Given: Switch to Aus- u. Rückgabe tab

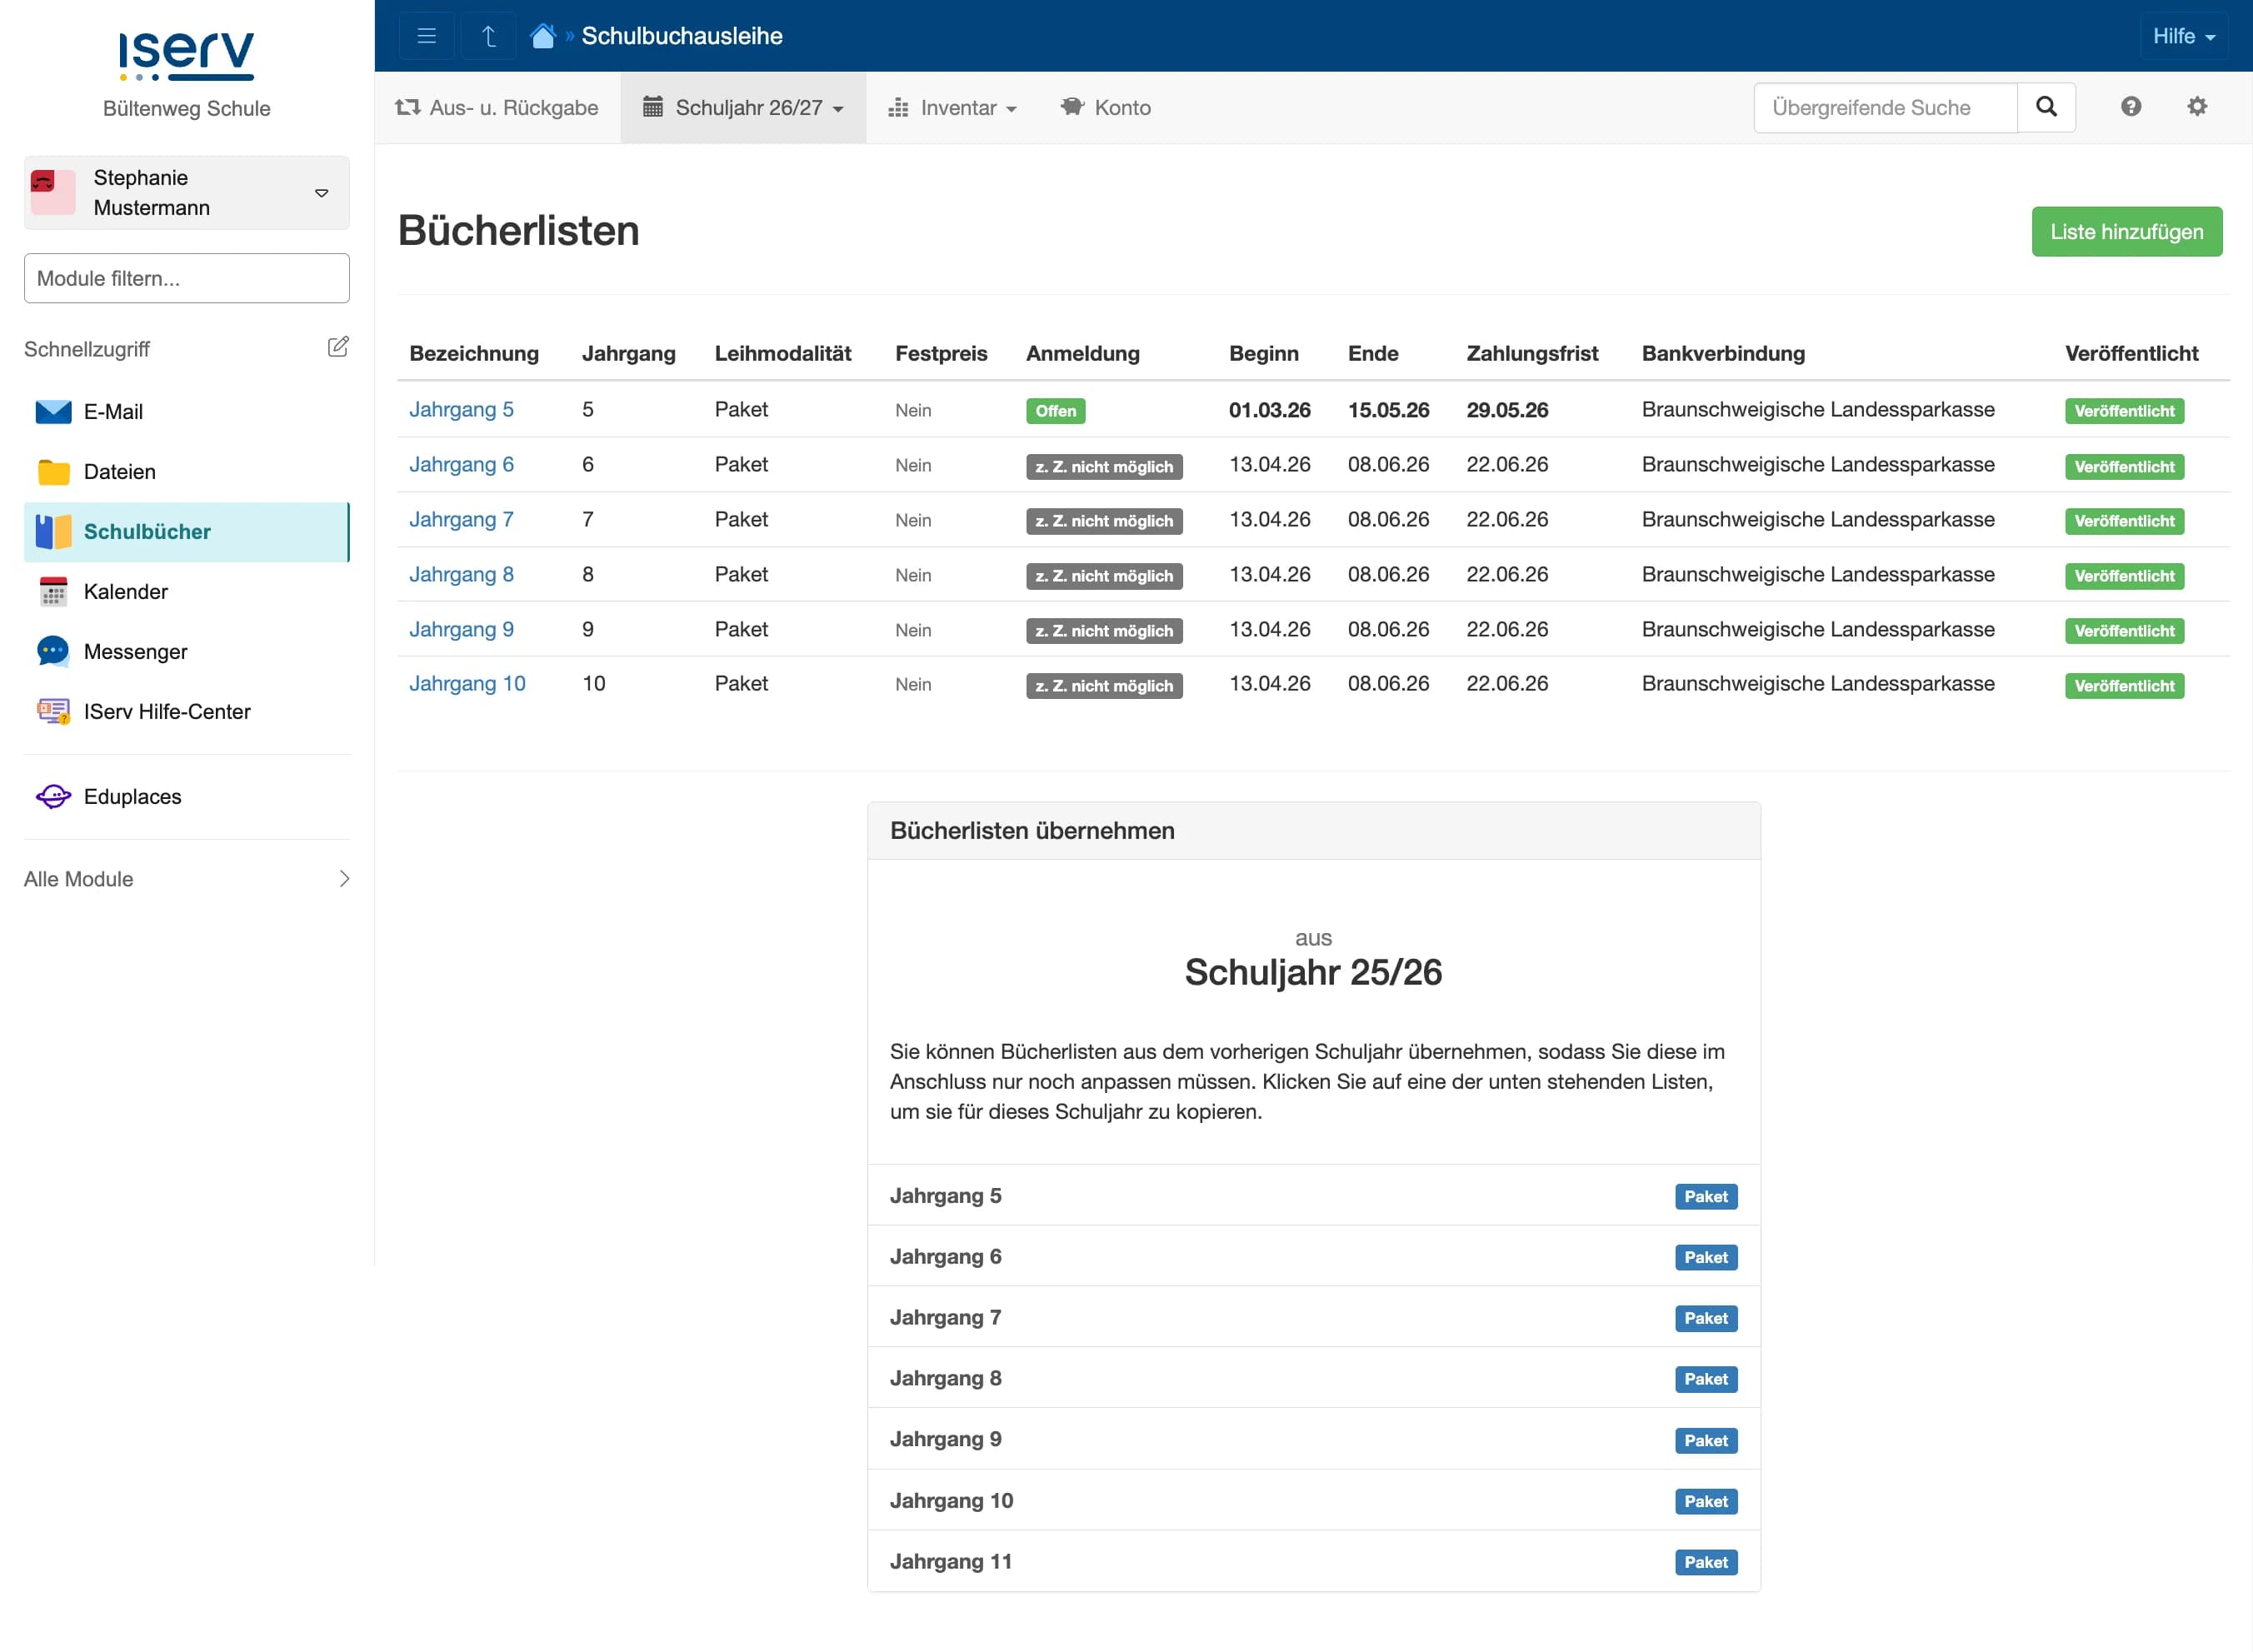Looking at the screenshot, I should tap(497, 107).
